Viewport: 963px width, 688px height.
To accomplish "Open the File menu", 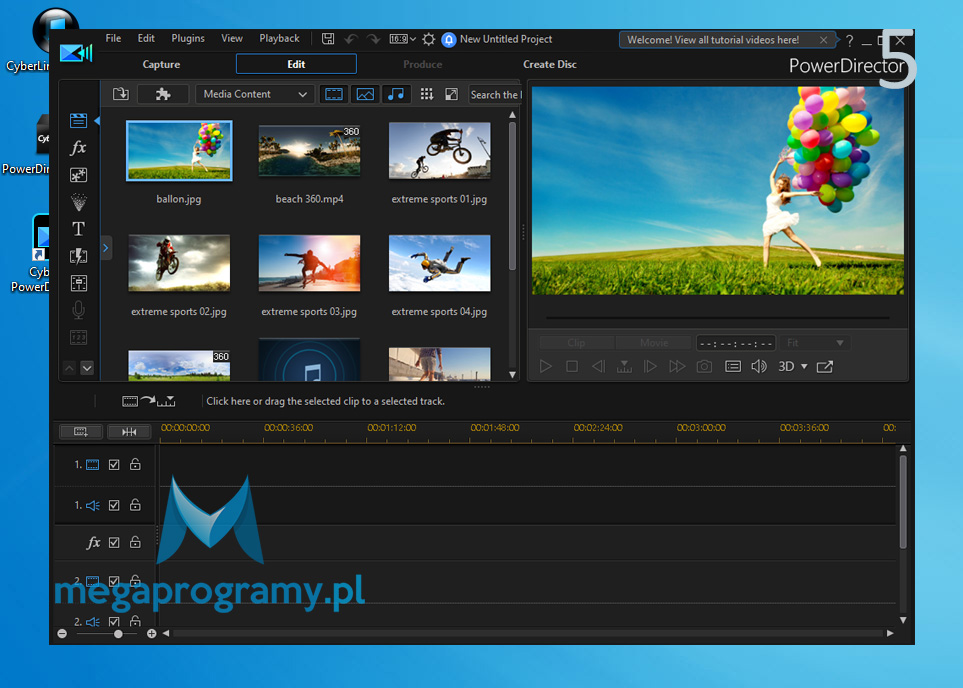I will 113,38.
